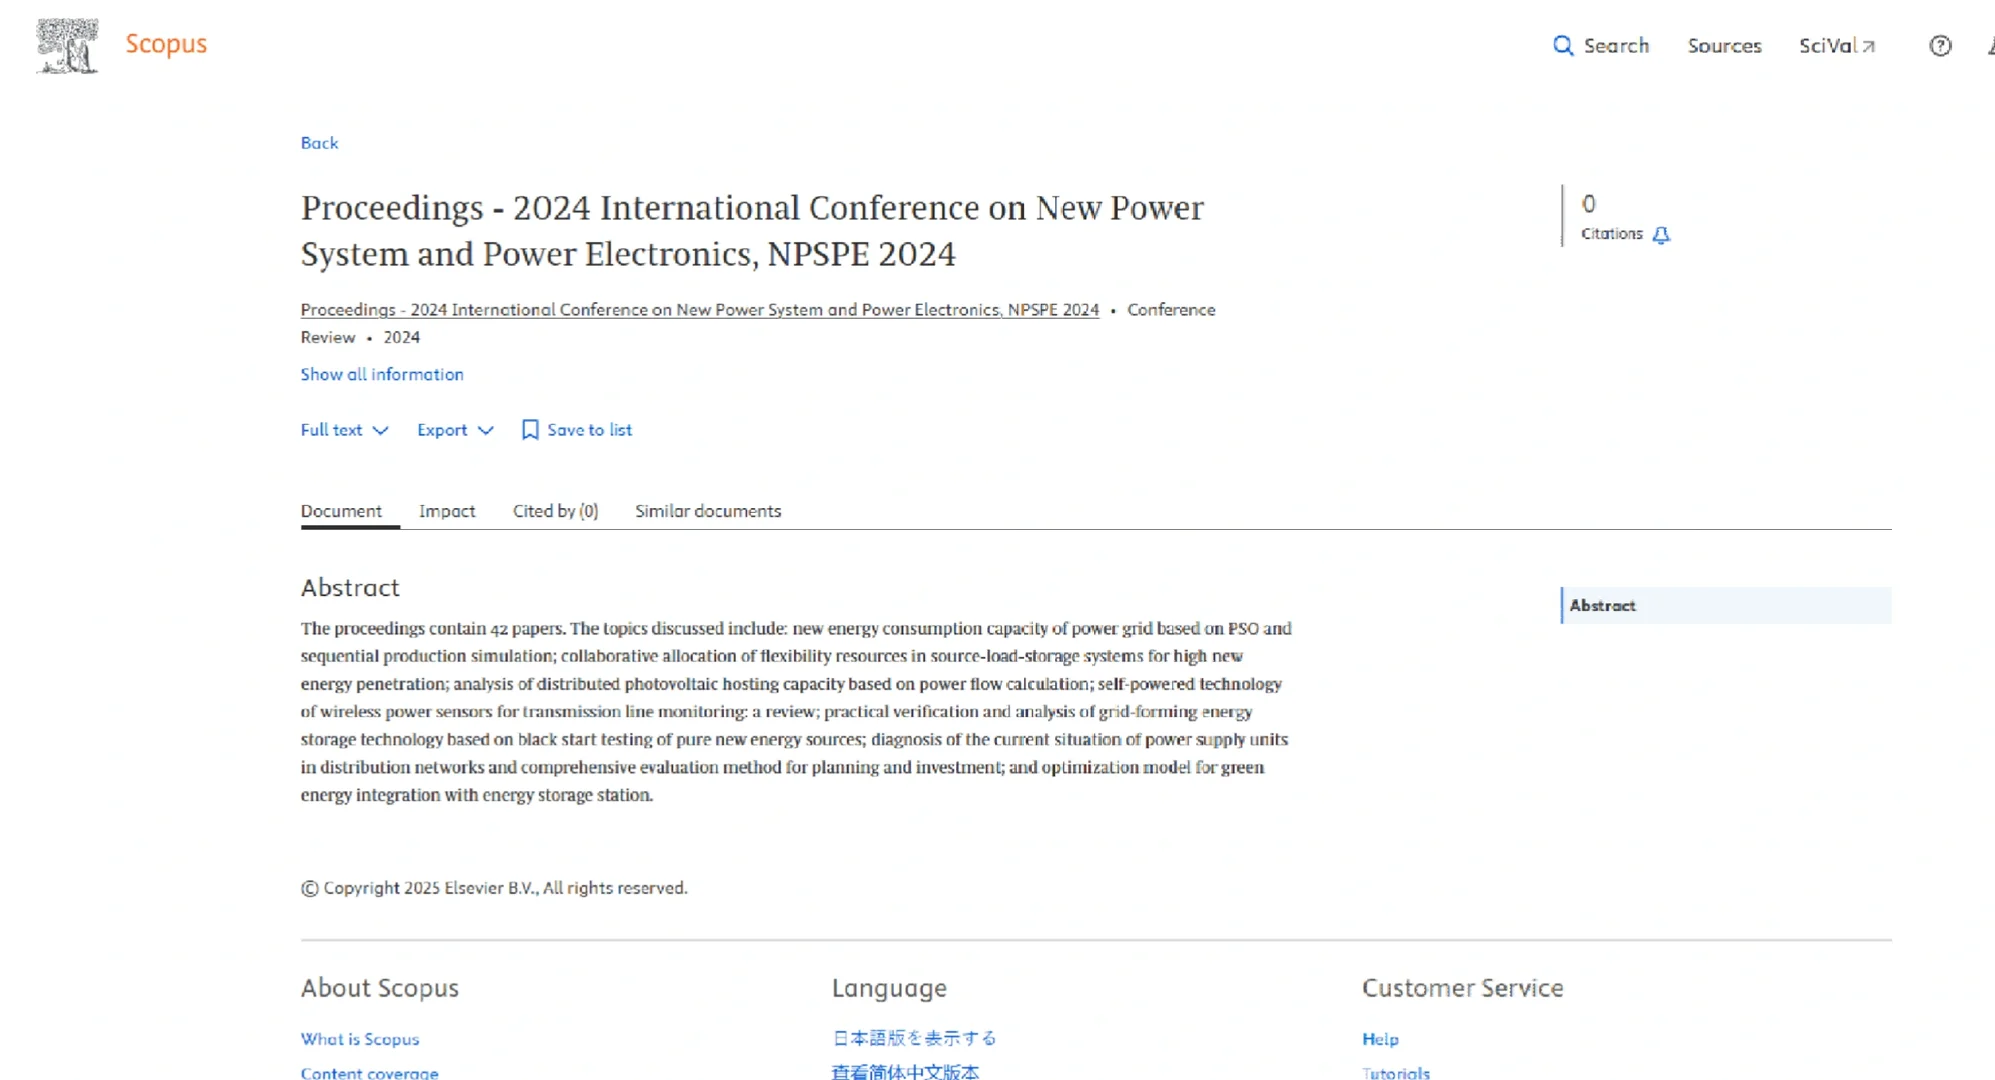1995x1080 pixels.
Task: Select the Similar documents tab
Action: (708, 511)
